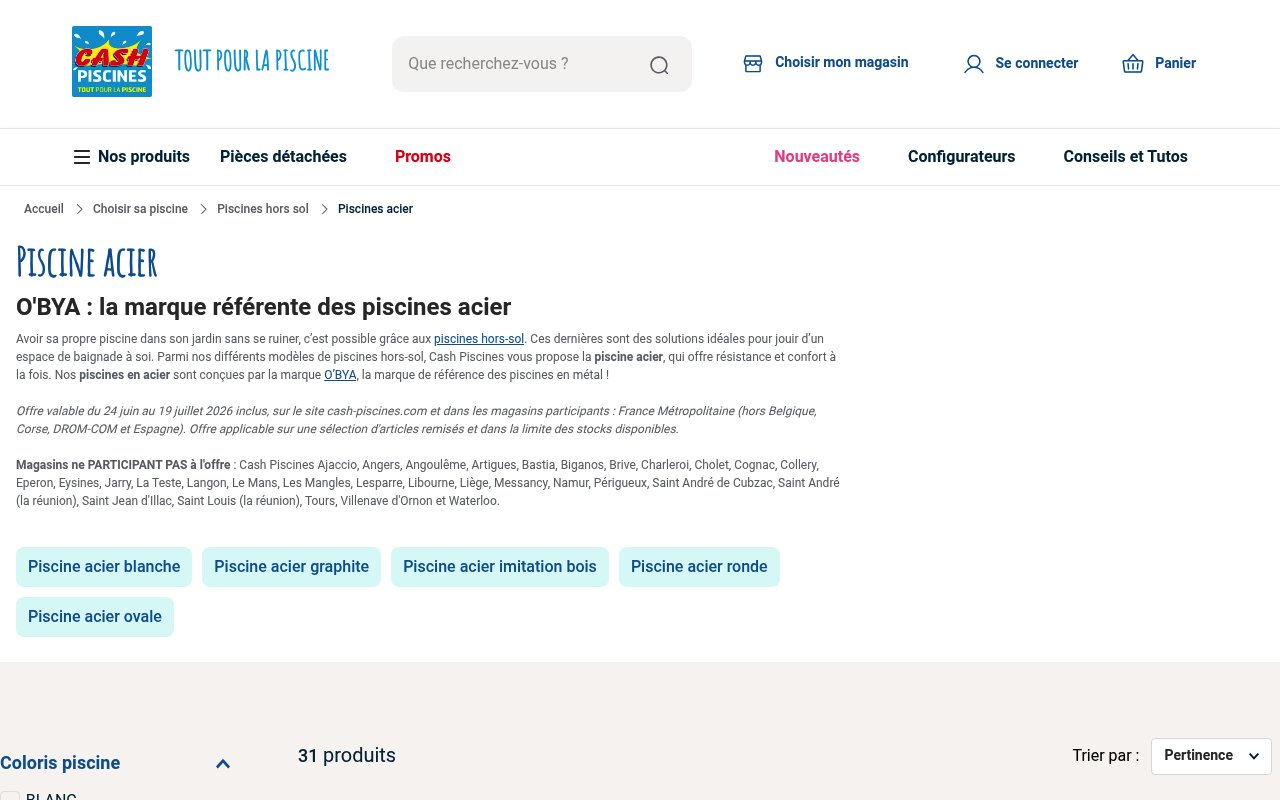Screen dimensions: 1280x800
Task: Open the Nouveautés menu item
Action: [817, 156]
